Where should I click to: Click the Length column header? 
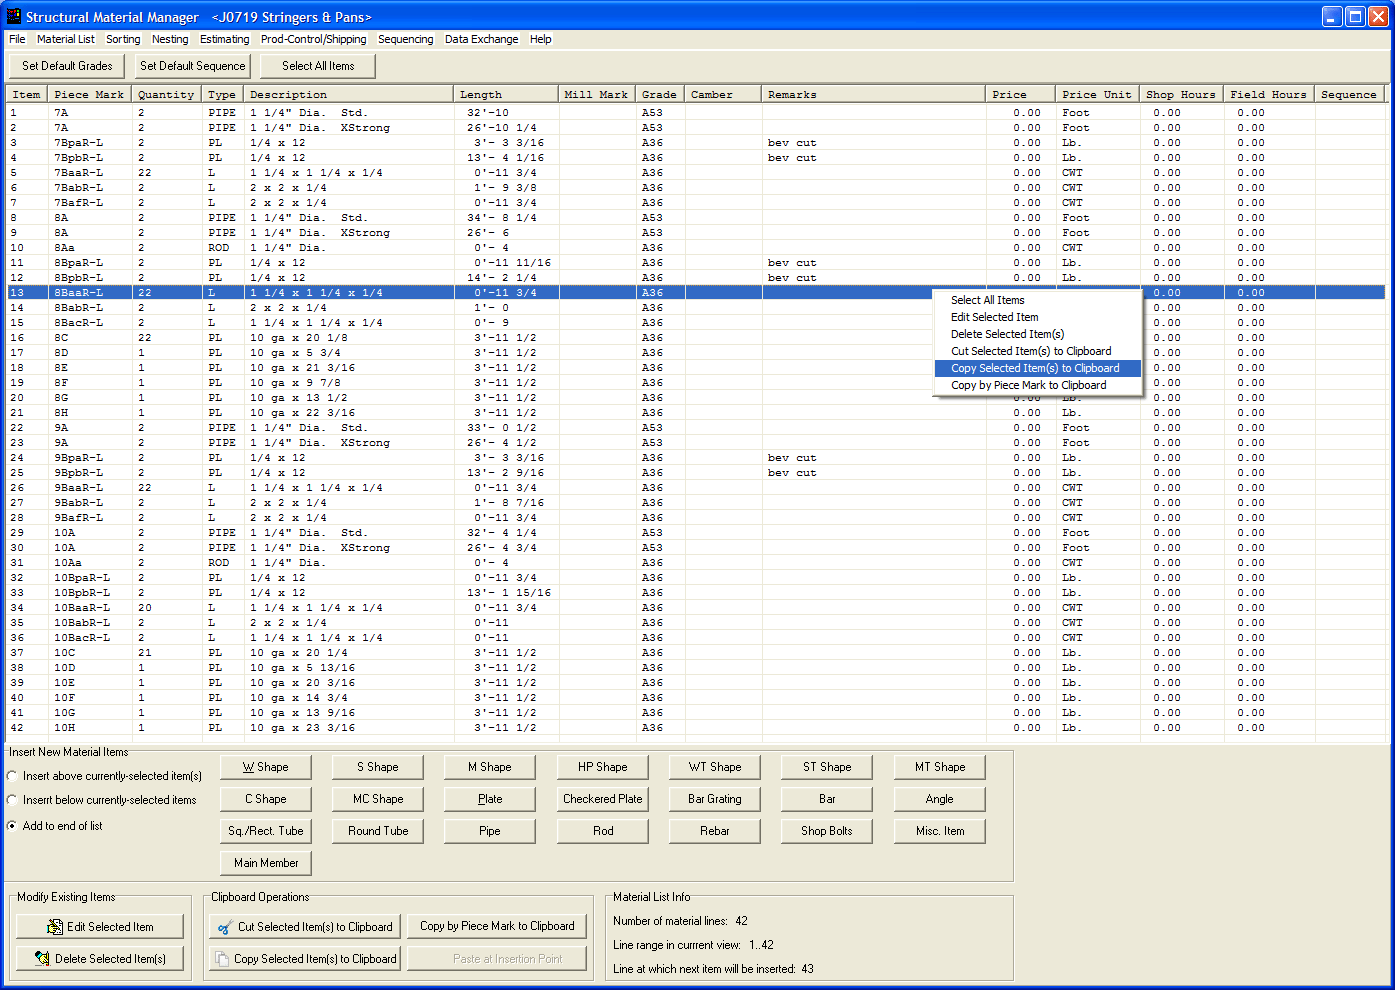pyautogui.click(x=506, y=94)
